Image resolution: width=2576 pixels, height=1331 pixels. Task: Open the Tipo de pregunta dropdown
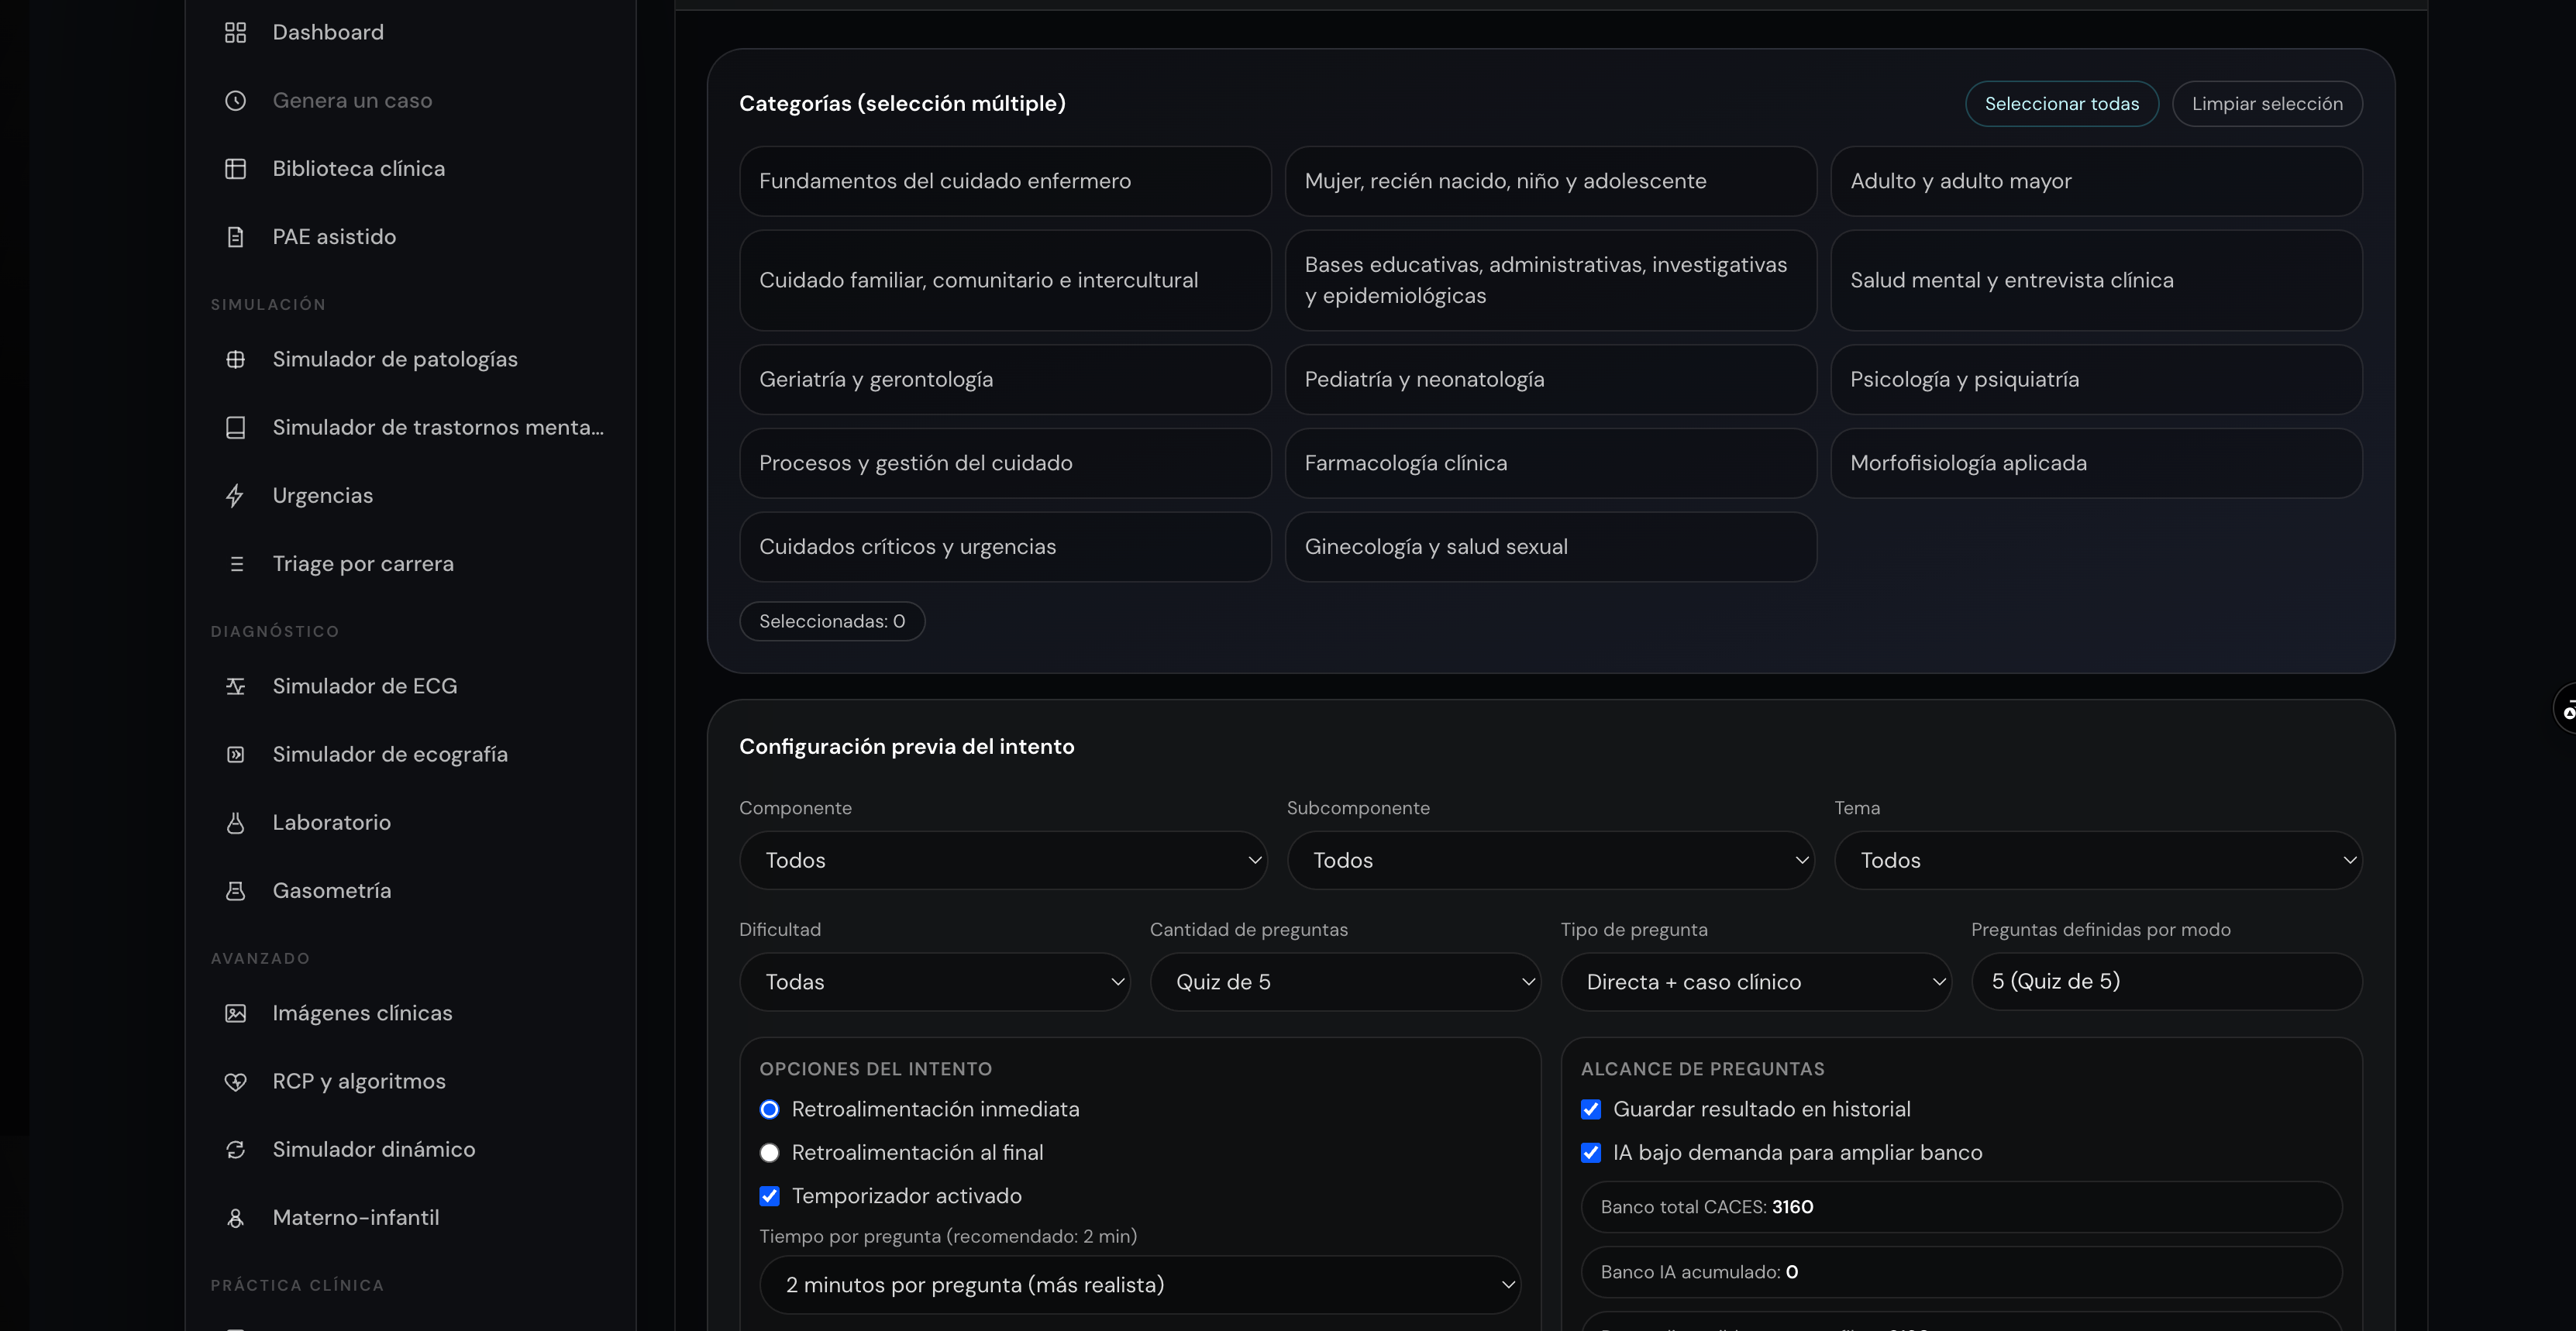[1756, 982]
